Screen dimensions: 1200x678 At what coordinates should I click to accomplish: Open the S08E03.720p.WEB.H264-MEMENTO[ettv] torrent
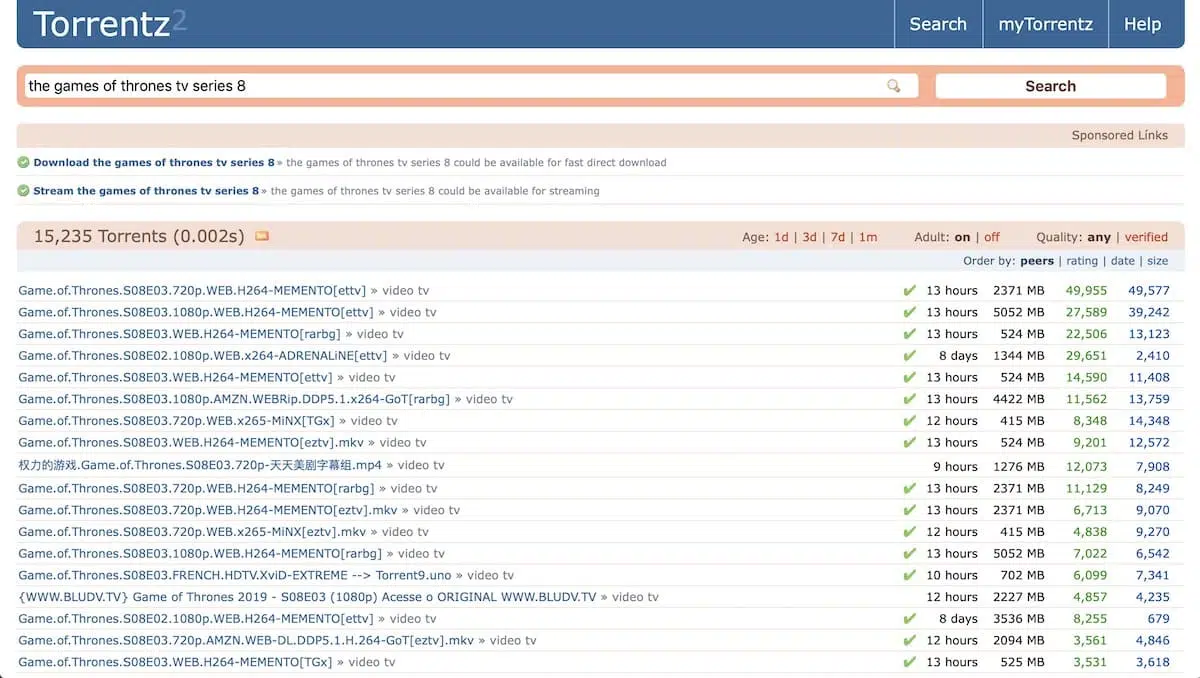coord(192,290)
